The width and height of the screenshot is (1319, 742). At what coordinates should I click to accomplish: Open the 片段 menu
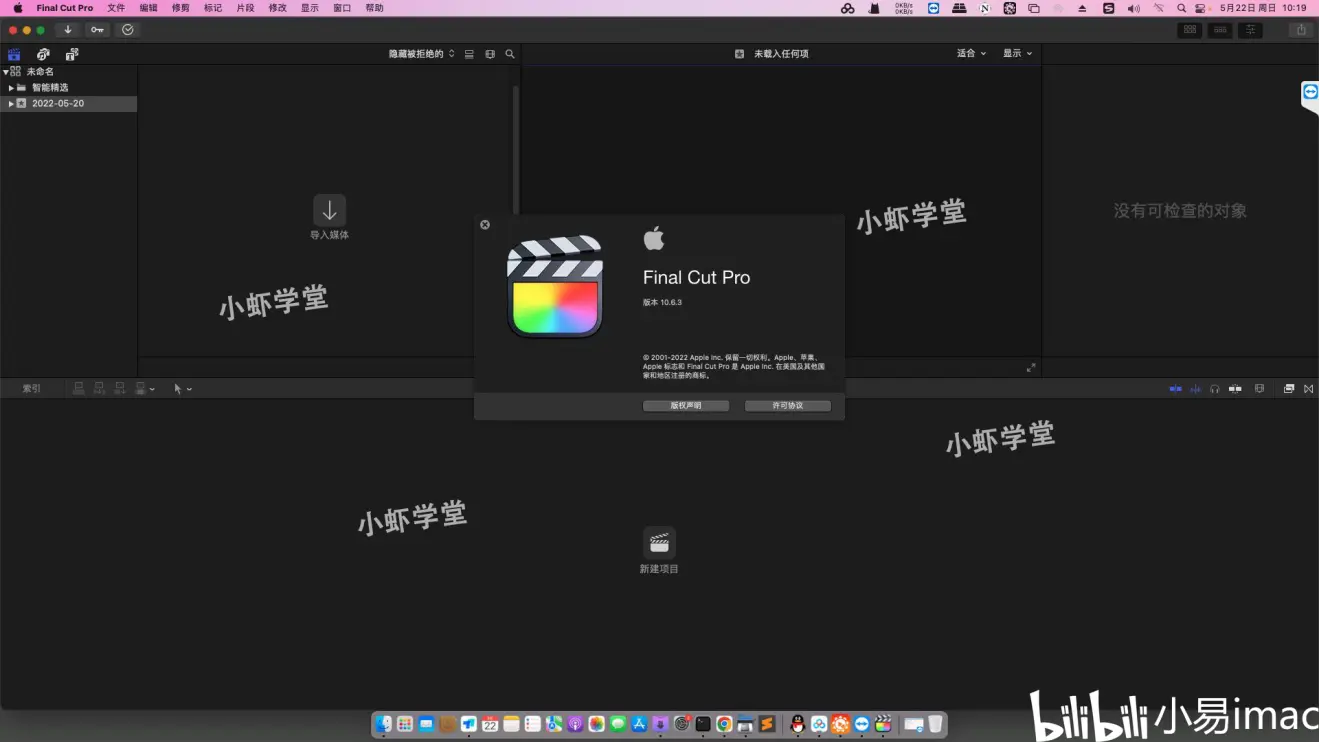[x=245, y=8]
